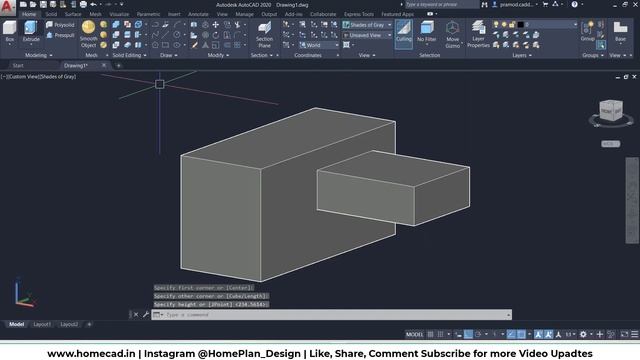640x360 pixels.
Task: Open the Unsaved View dropdown
Action: [367, 35]
